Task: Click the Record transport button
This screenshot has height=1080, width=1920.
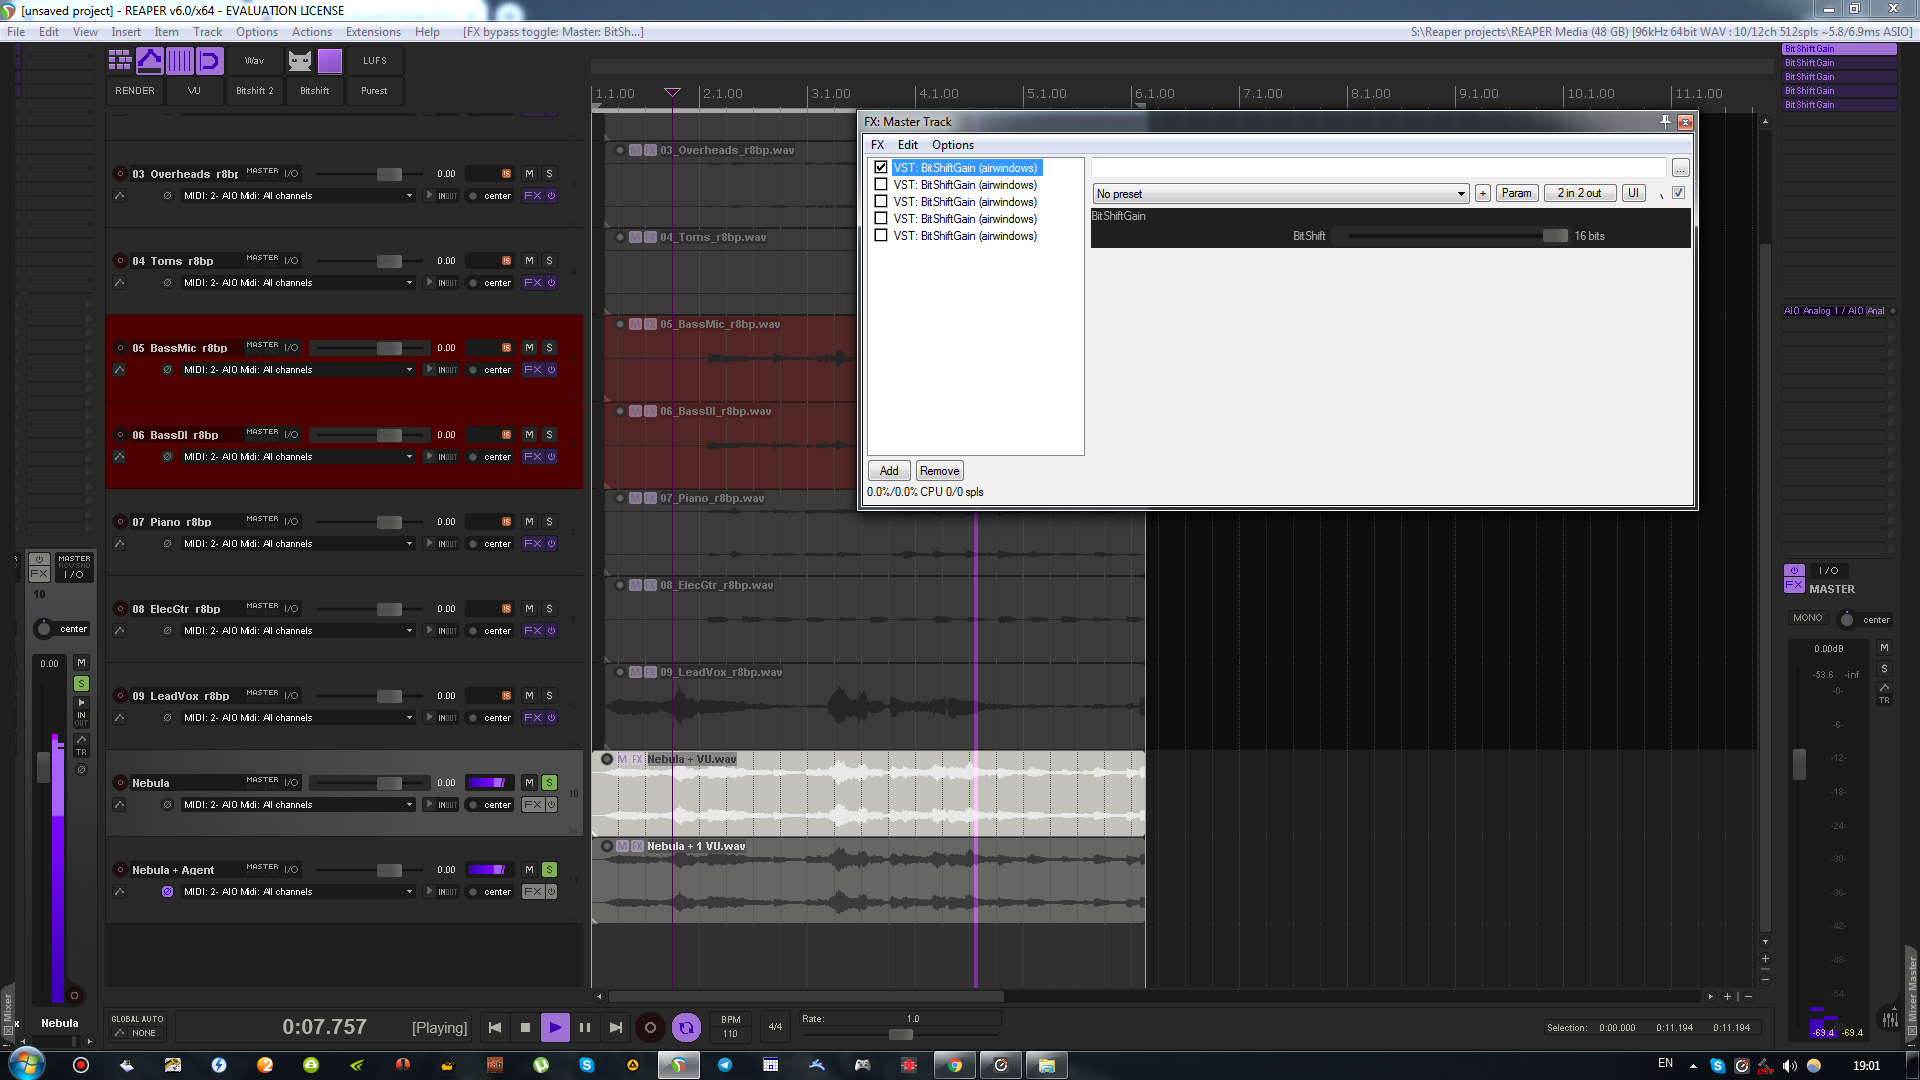Action: click(x=650, y=1027)
